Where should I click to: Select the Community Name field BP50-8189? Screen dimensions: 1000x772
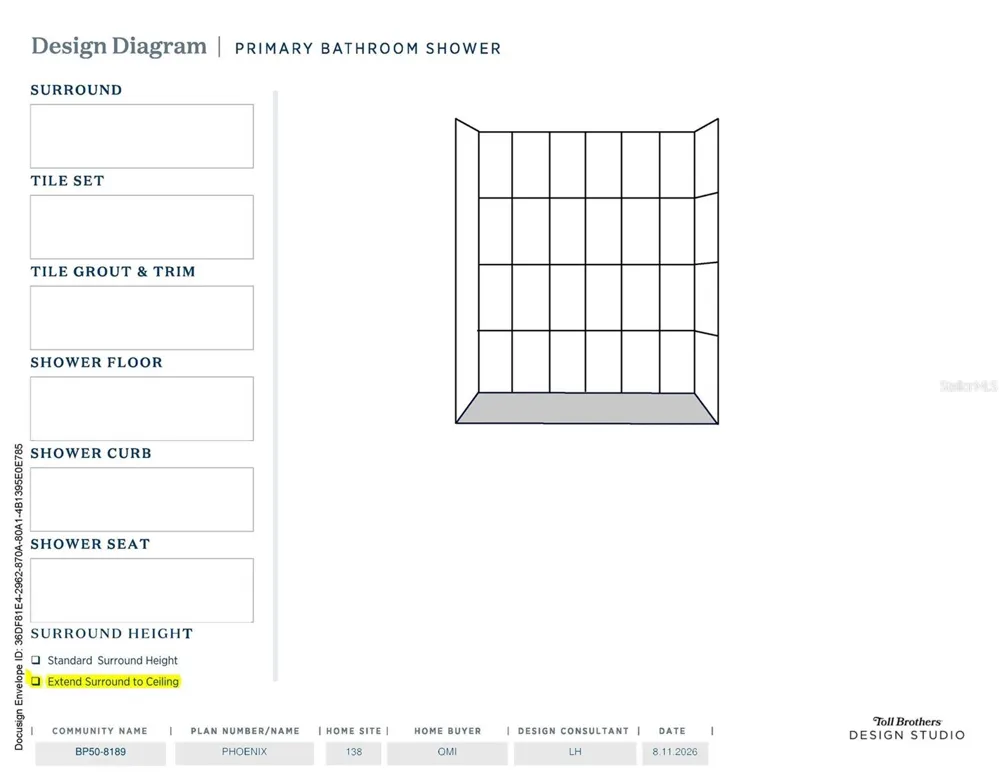[x=100, y=752]
